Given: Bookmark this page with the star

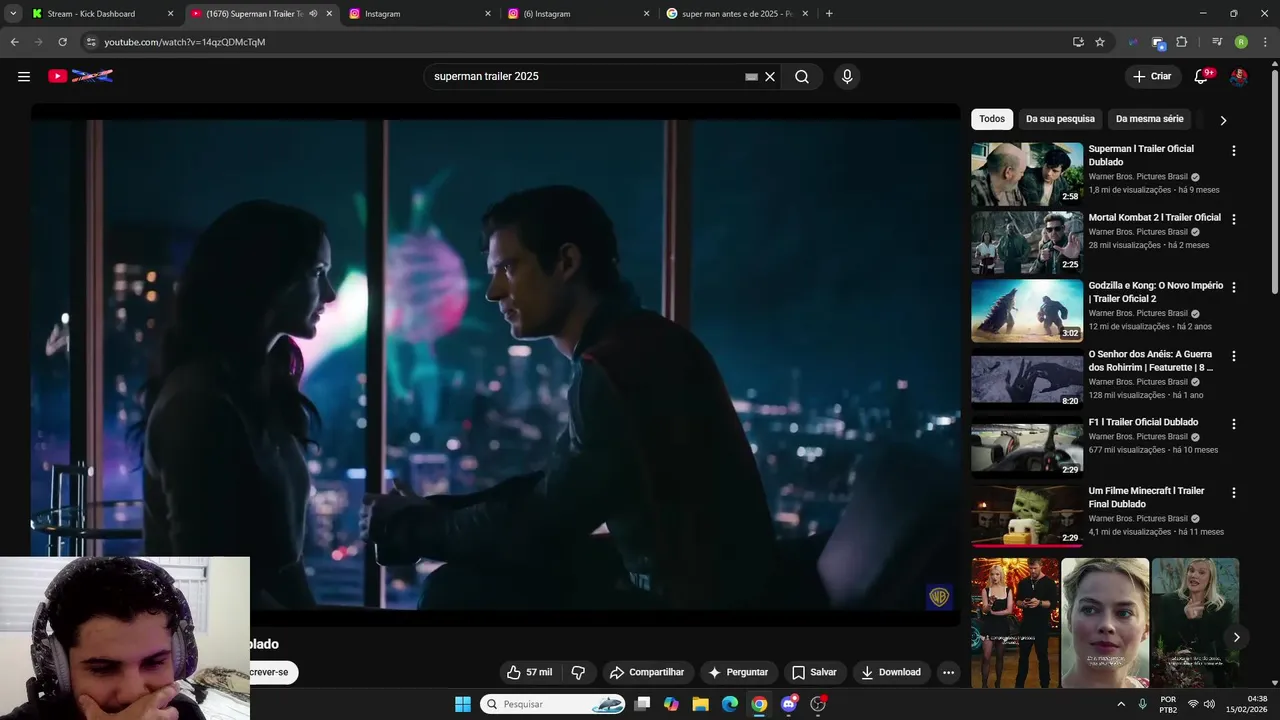Looking at the screenshot, I should coord(1100,42).
